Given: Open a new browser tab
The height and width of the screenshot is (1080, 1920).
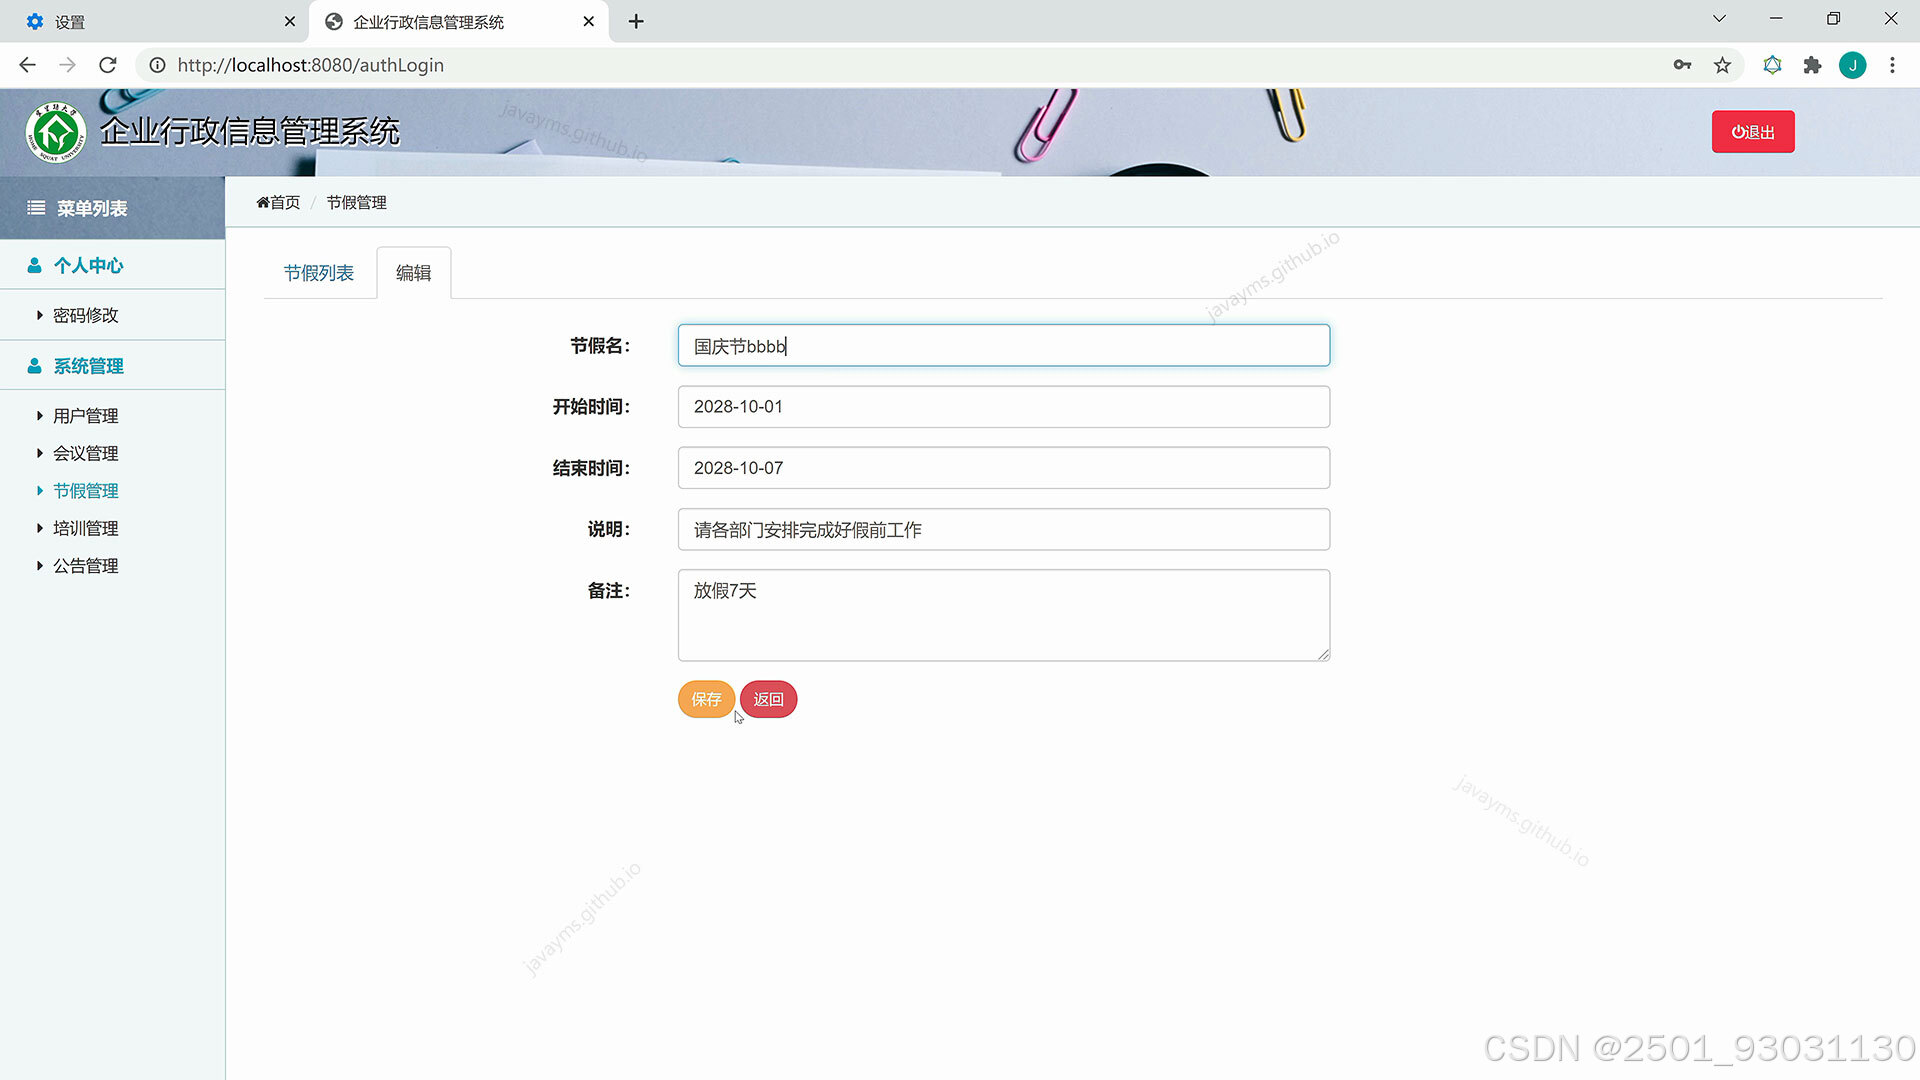Looking at the screenshot, I should point(636,21).
